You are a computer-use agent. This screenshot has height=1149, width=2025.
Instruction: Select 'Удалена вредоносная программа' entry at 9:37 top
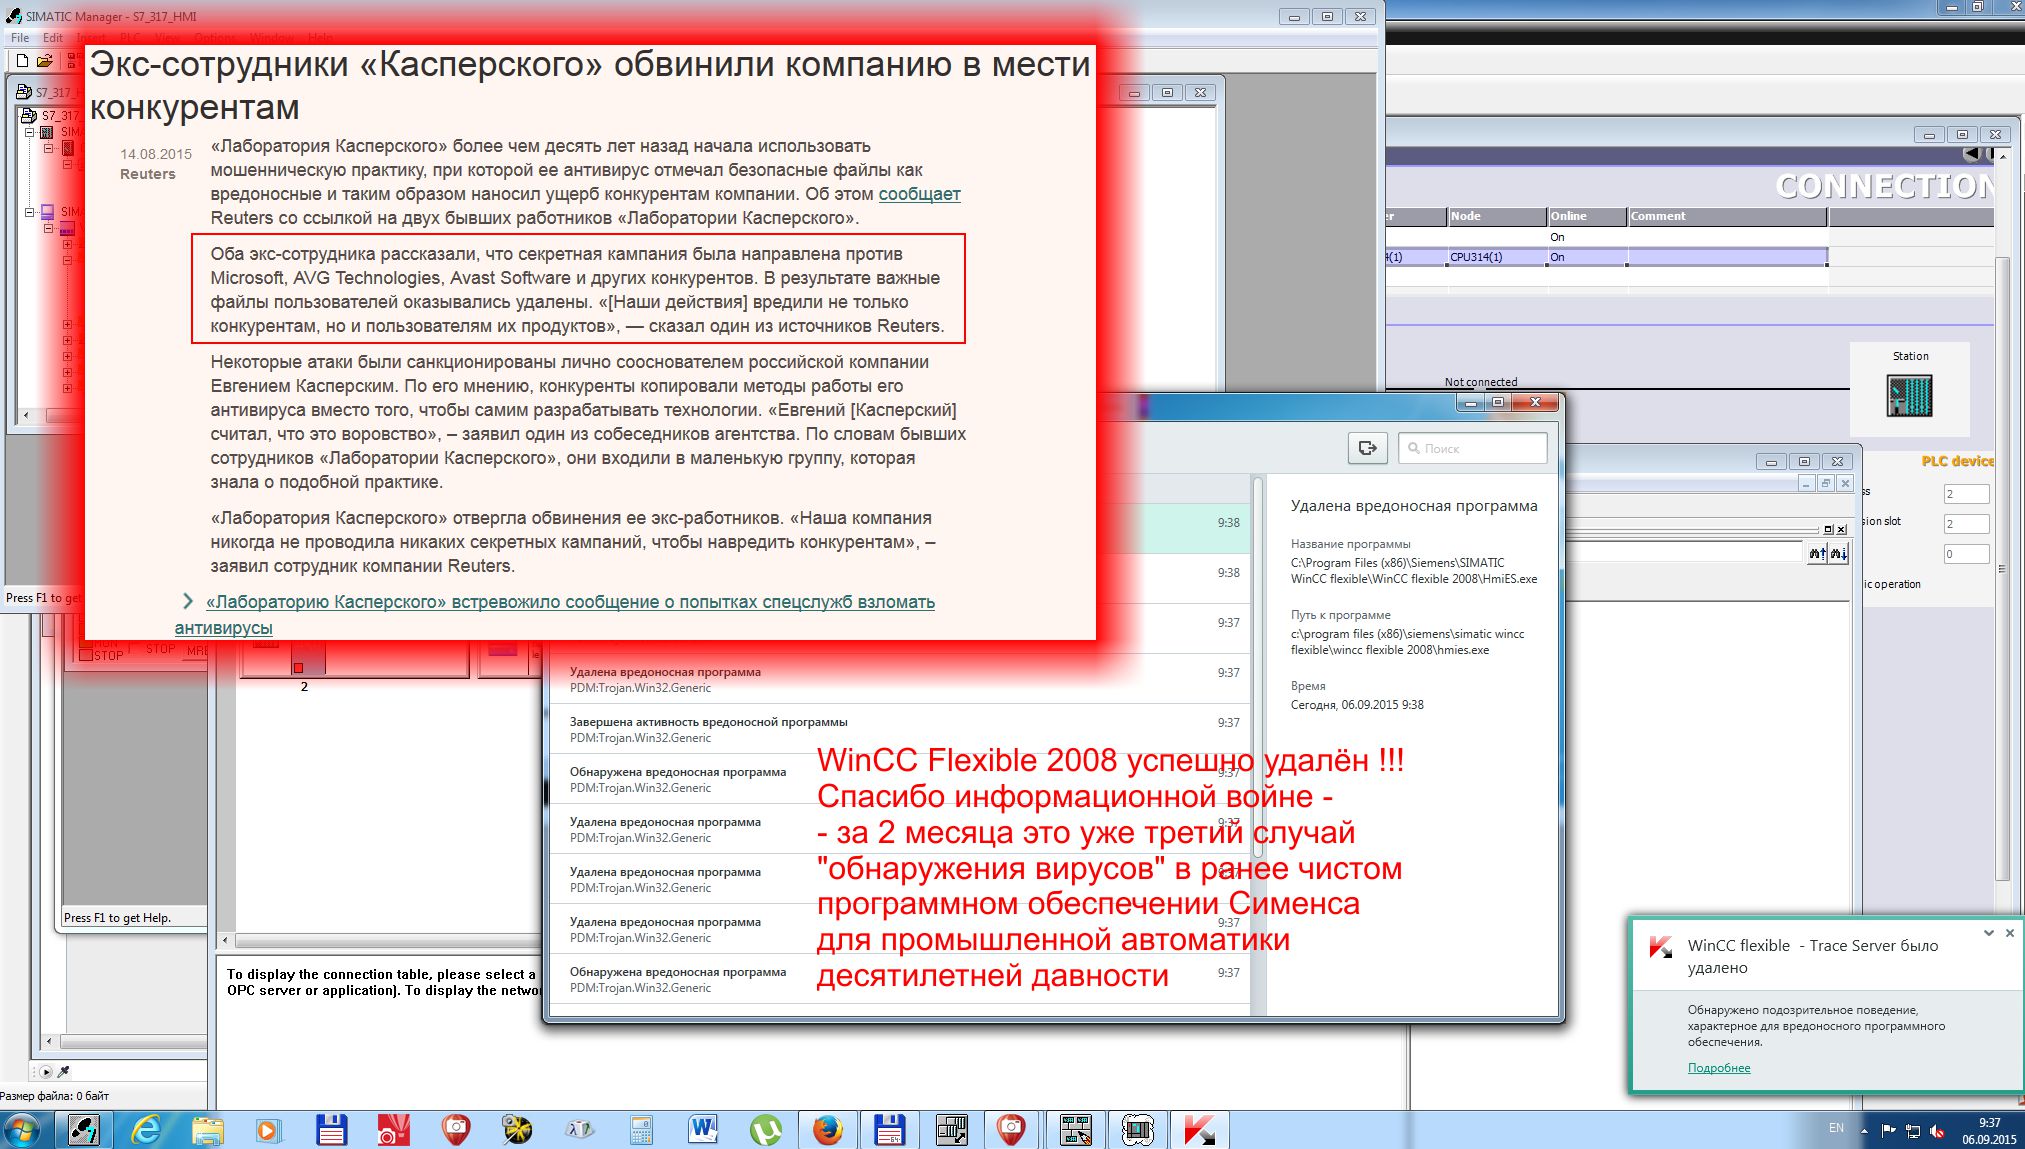coord(899,679)
